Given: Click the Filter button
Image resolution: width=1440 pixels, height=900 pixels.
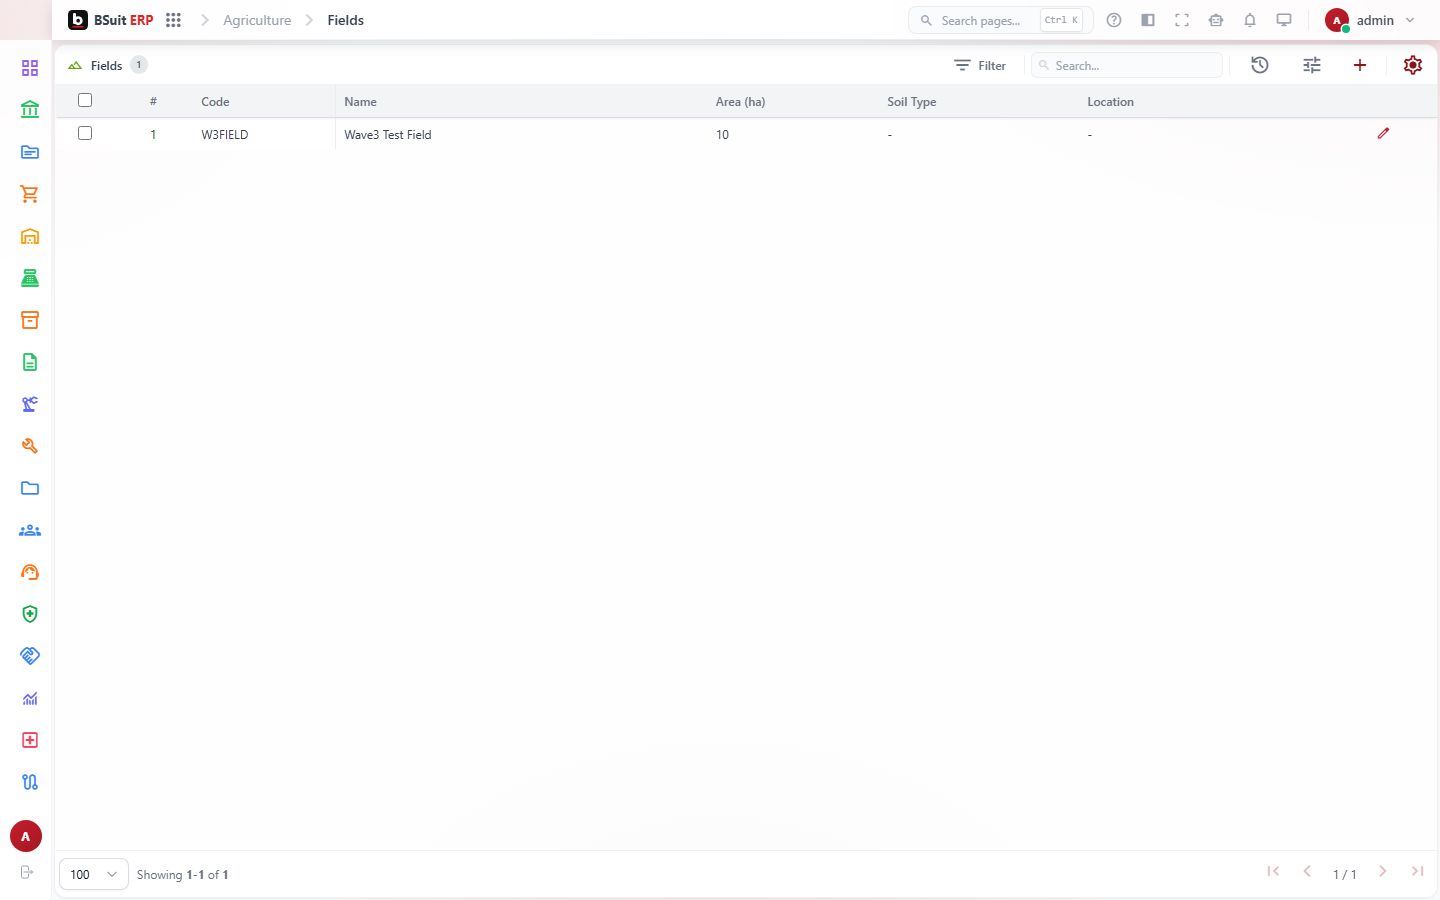Looking at the screenshot, I should pos(980,65).
